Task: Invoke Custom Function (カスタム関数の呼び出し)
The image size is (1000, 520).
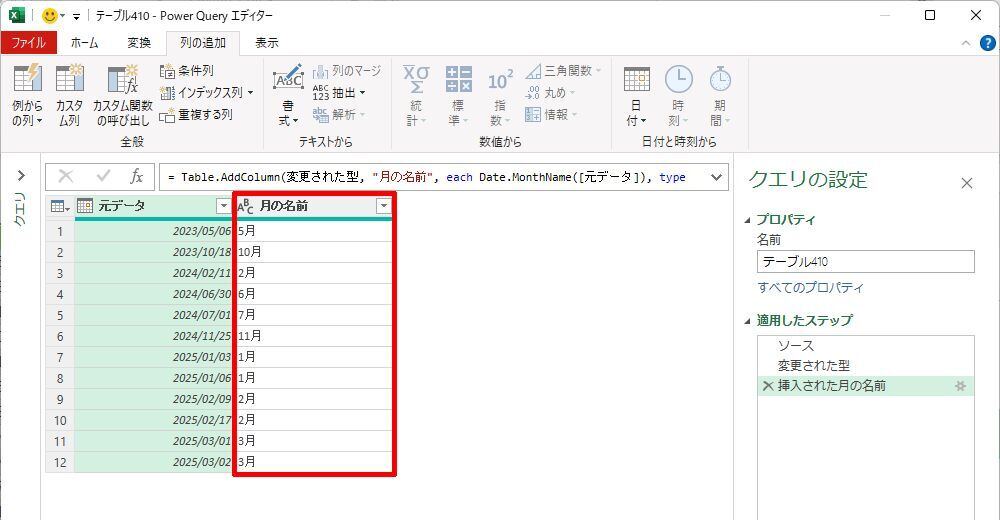Action: tap(122, 94)
